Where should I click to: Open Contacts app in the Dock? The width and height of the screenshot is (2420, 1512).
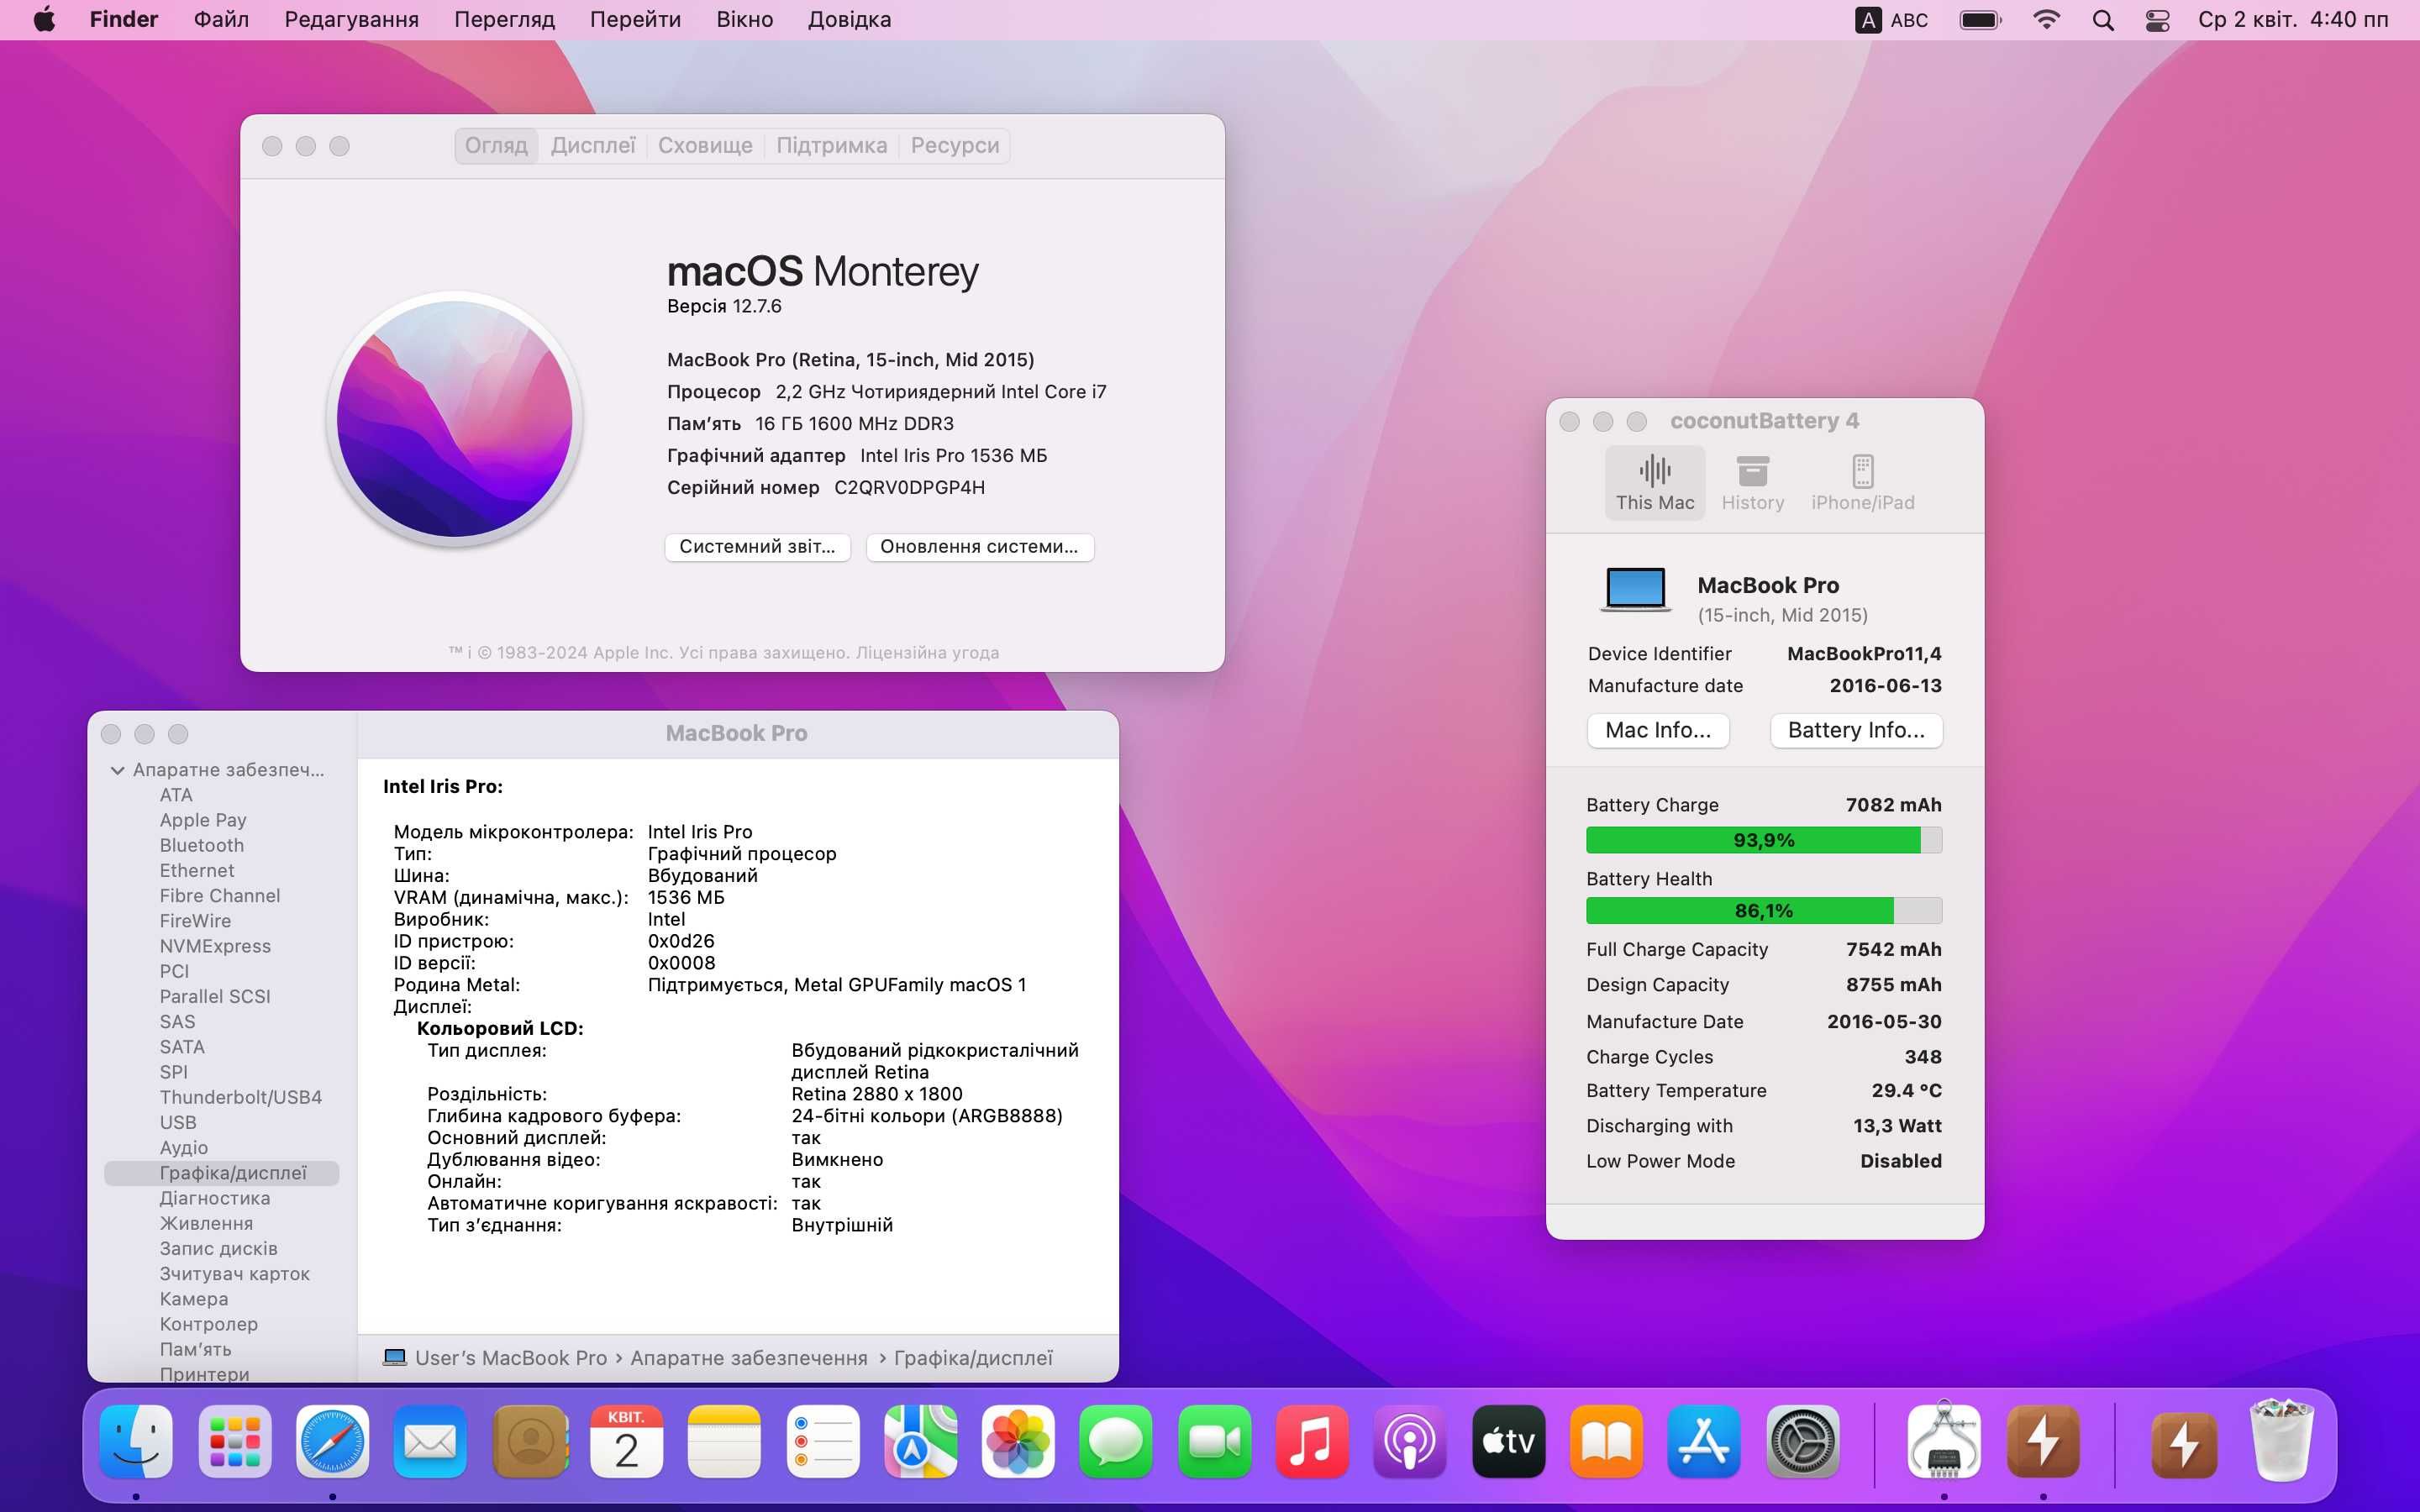pyautogui.click(x=530, y=1441)
